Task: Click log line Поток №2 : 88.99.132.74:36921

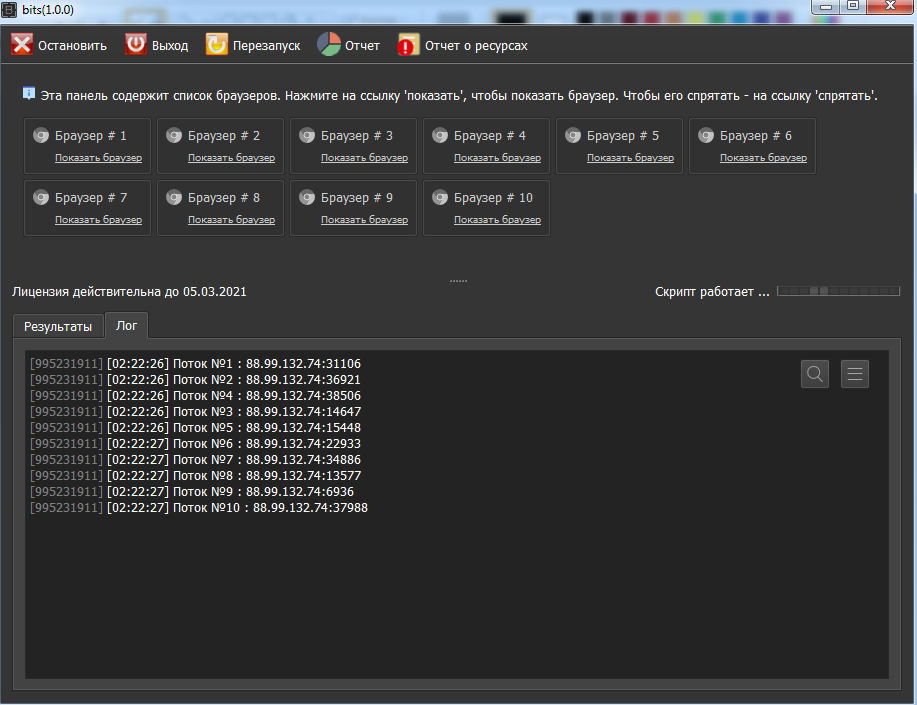Action: (195, 380)
